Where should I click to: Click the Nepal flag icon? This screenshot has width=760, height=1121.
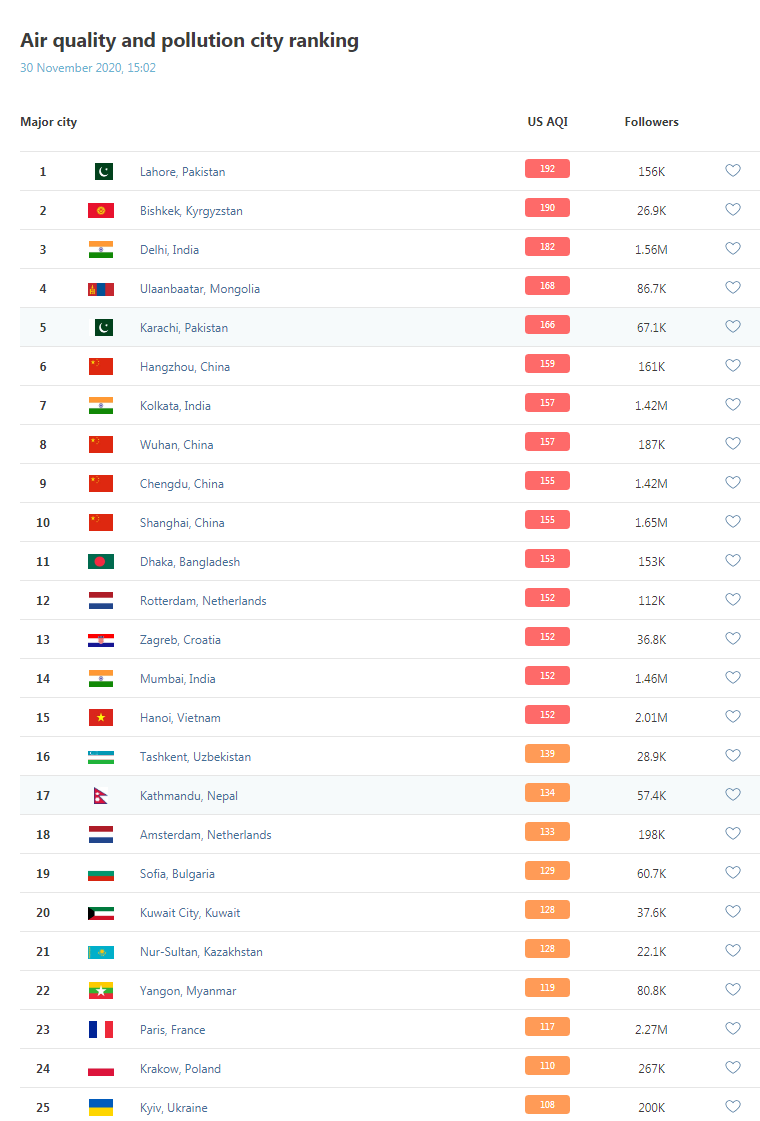[x=101, y=796]
